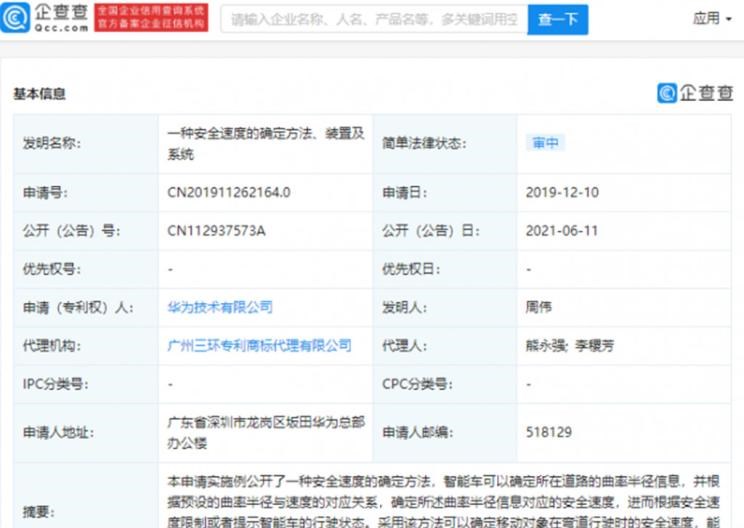The image size is (744, 528).
Task: Click the 简单法律状态 label cell
Action: tap(445, 143)
